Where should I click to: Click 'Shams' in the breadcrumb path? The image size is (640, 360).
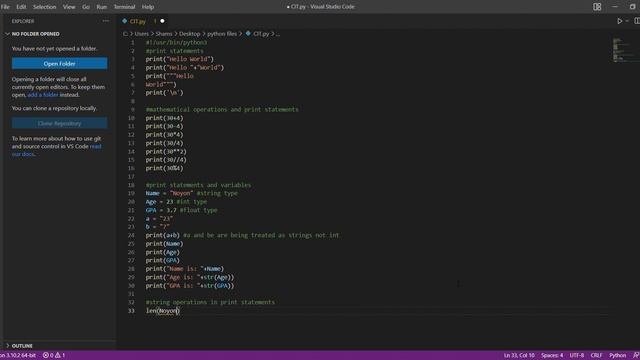pos(164,34)
